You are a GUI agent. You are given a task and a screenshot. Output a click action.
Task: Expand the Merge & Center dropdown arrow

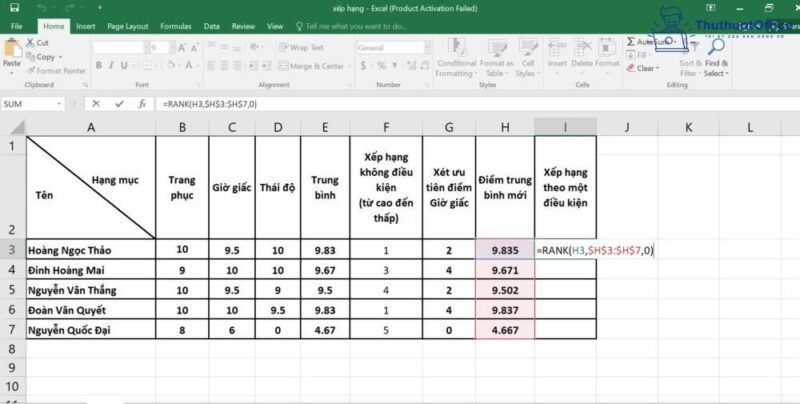point(349,66)
